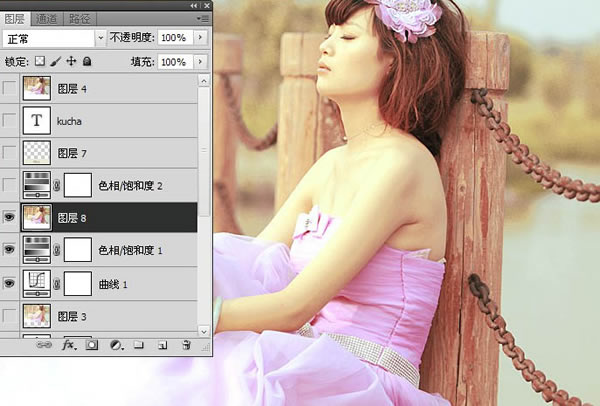Open the fx layer style menu
This screenshot has width=600, height=406.
[x=69, y=345]
